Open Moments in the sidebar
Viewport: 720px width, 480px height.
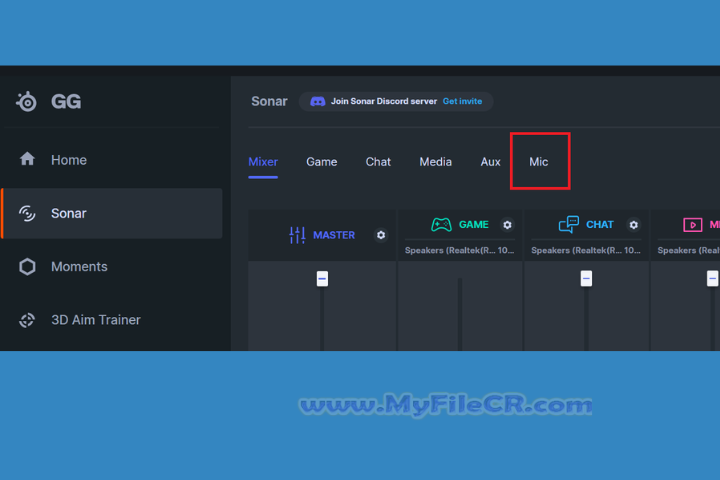point(112,266)
